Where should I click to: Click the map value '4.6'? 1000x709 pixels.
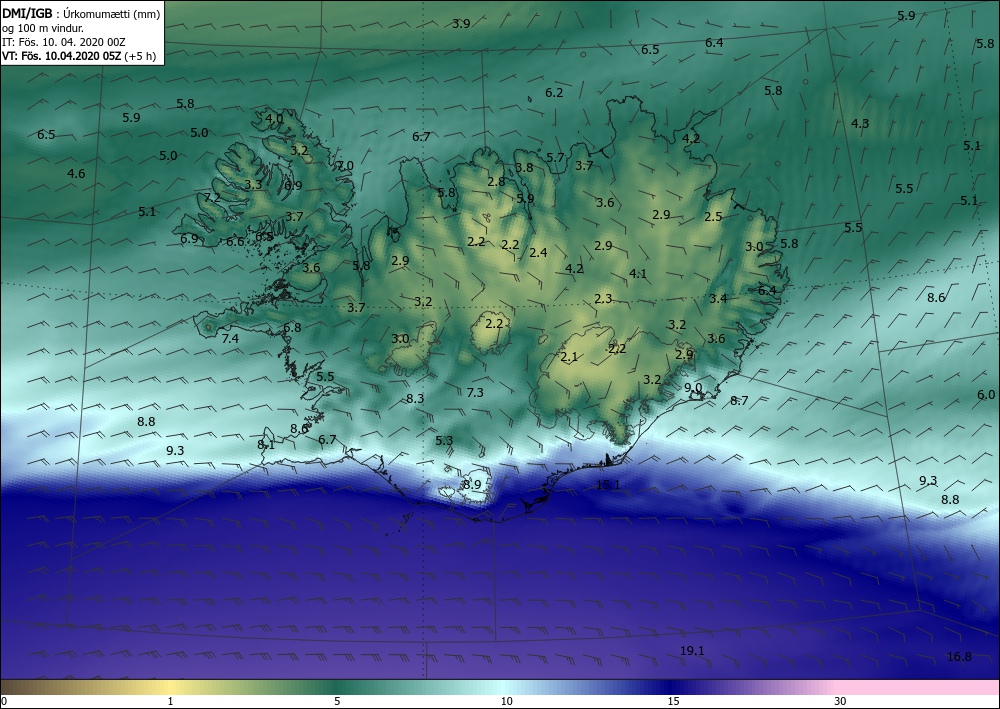pyautogui.click(x=76, y=173)
